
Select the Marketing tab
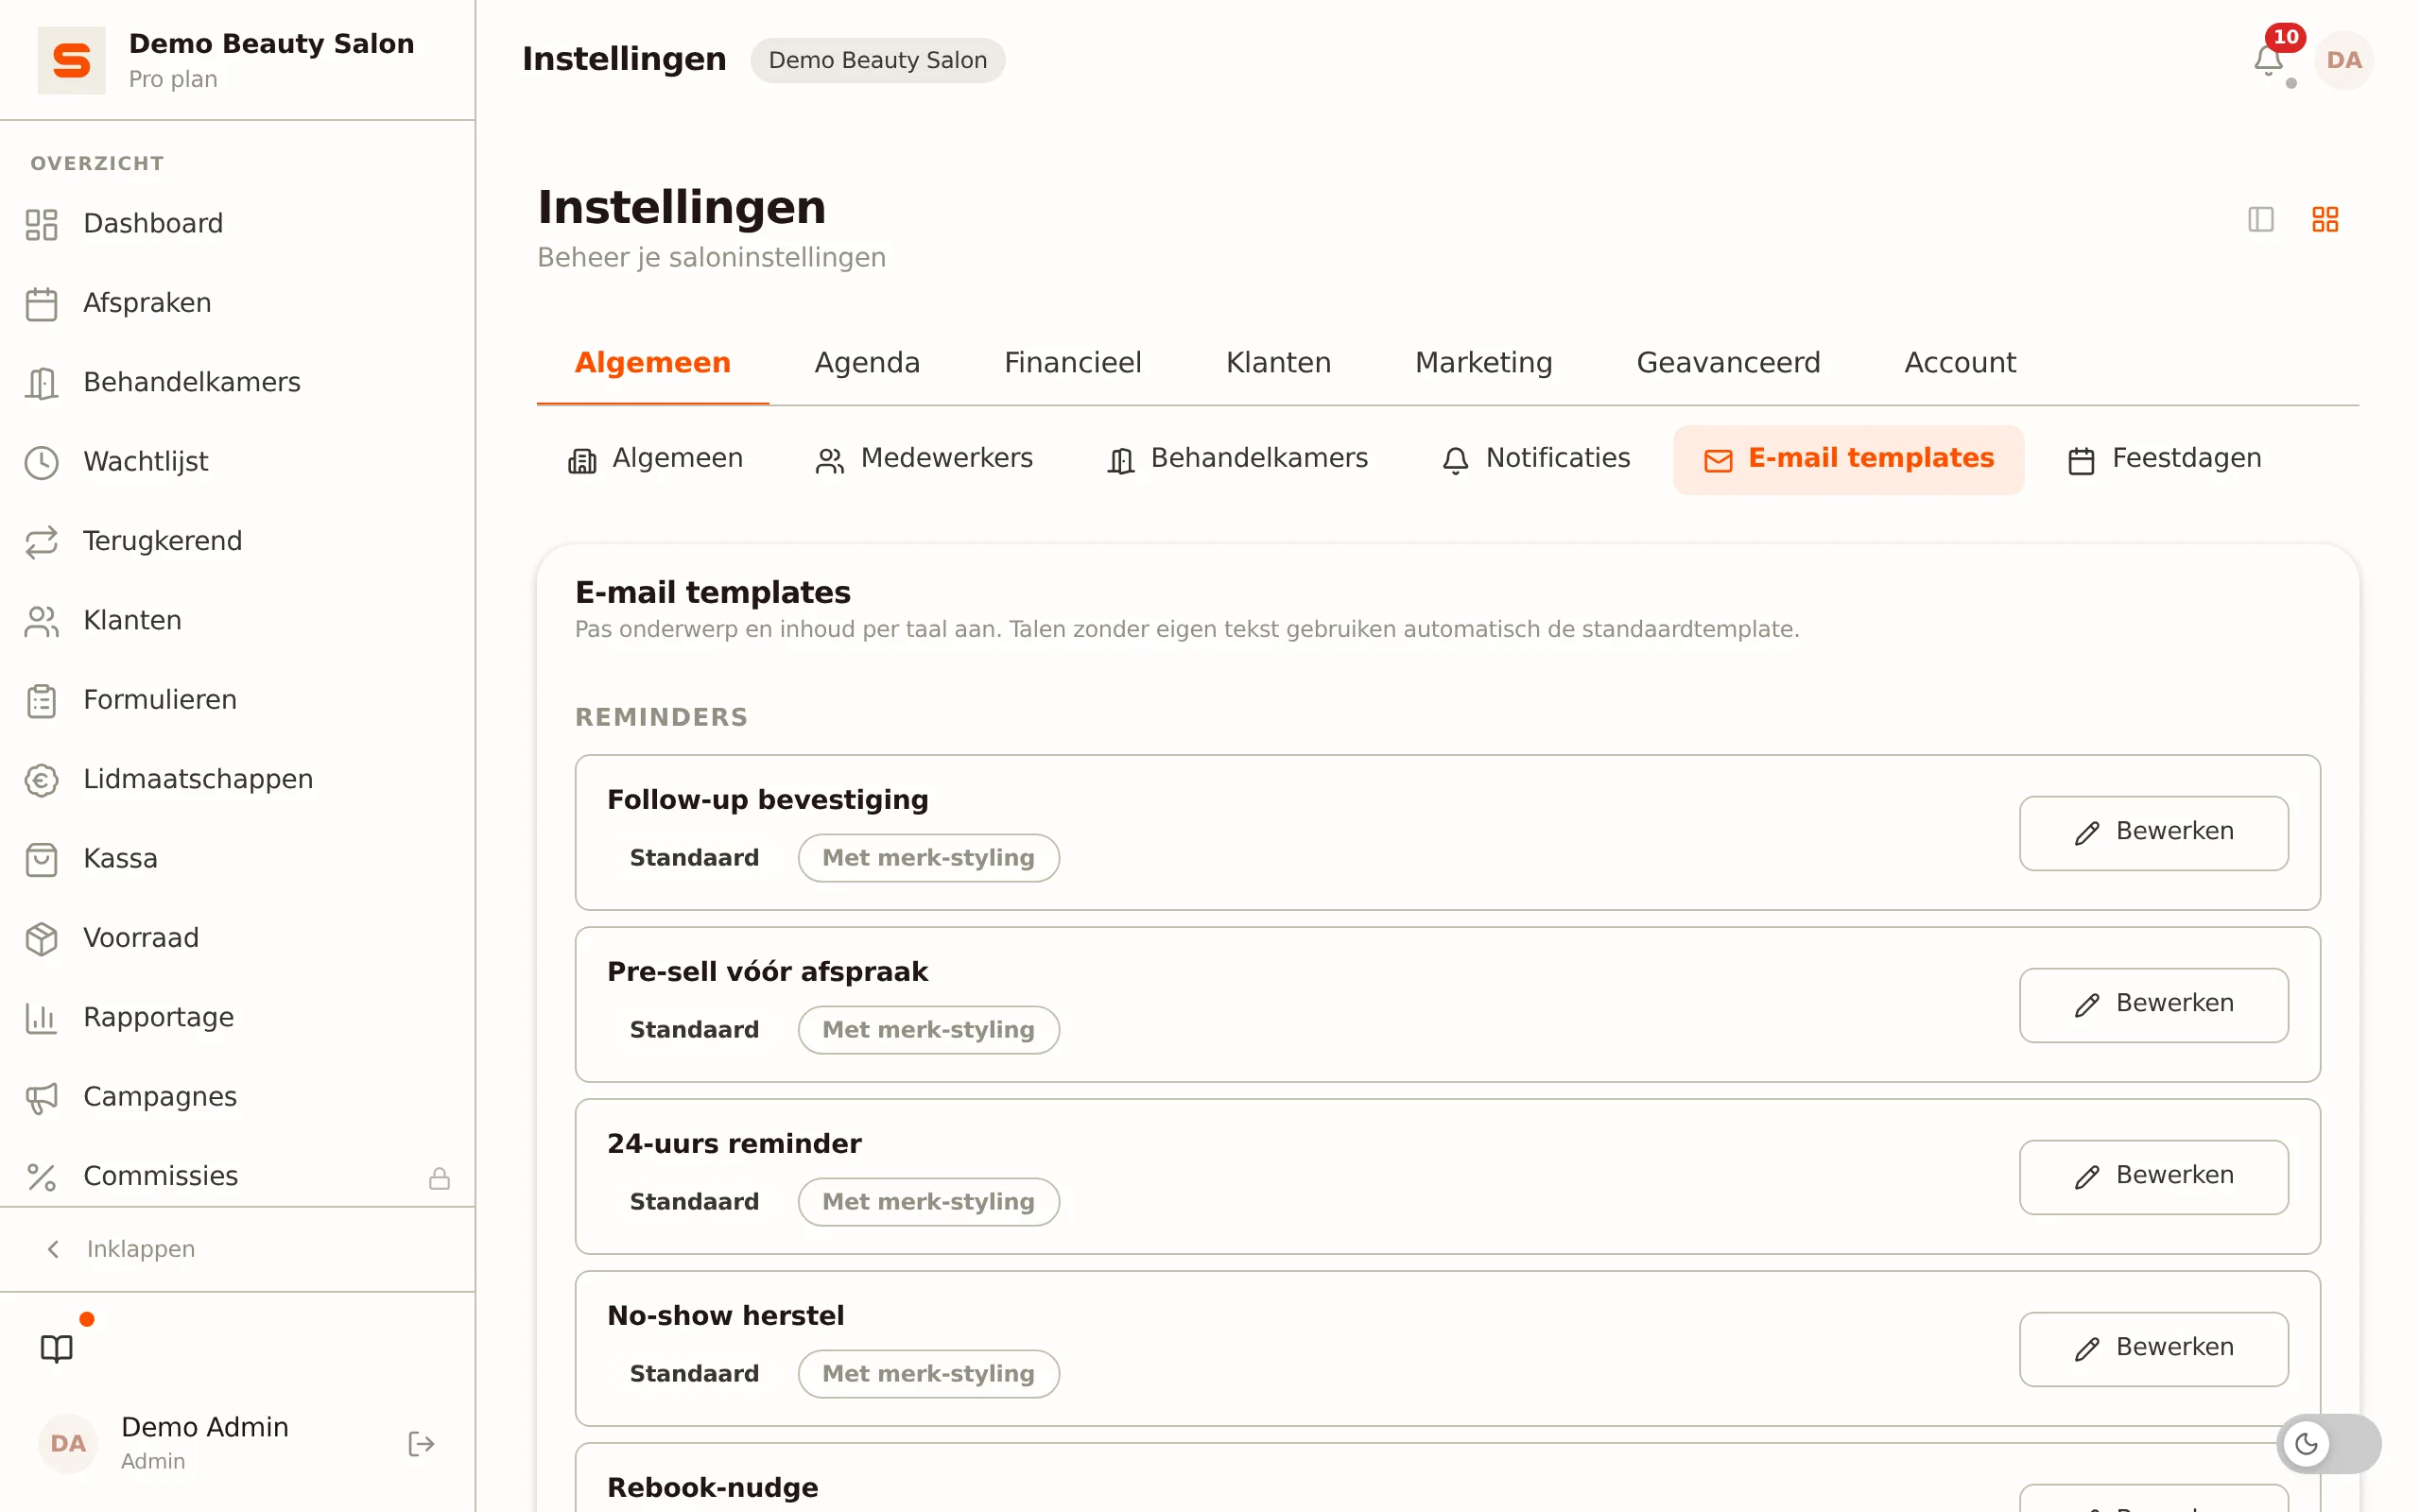coord(1483,362)
